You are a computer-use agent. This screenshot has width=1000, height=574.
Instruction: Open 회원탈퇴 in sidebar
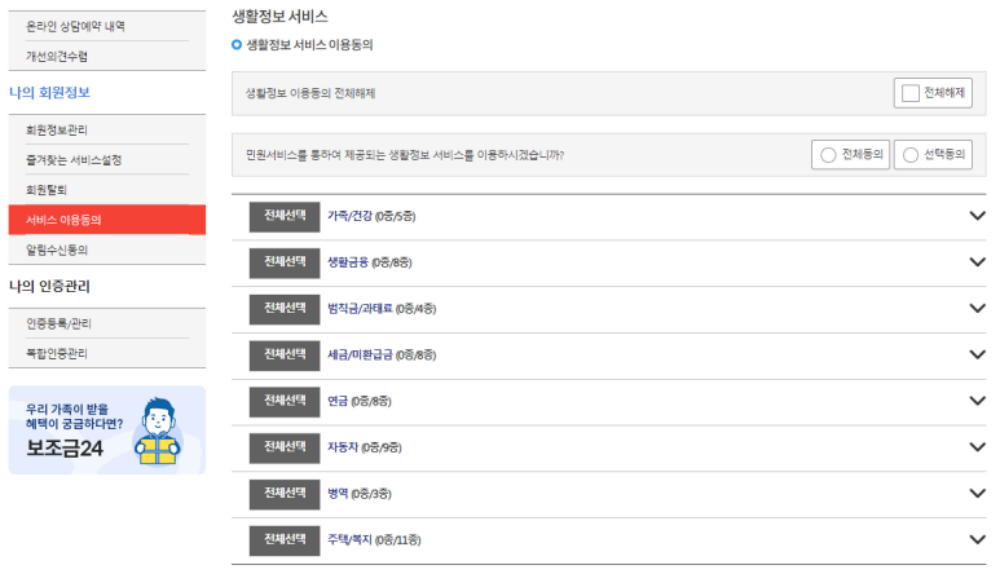click(x=46, y=190)
